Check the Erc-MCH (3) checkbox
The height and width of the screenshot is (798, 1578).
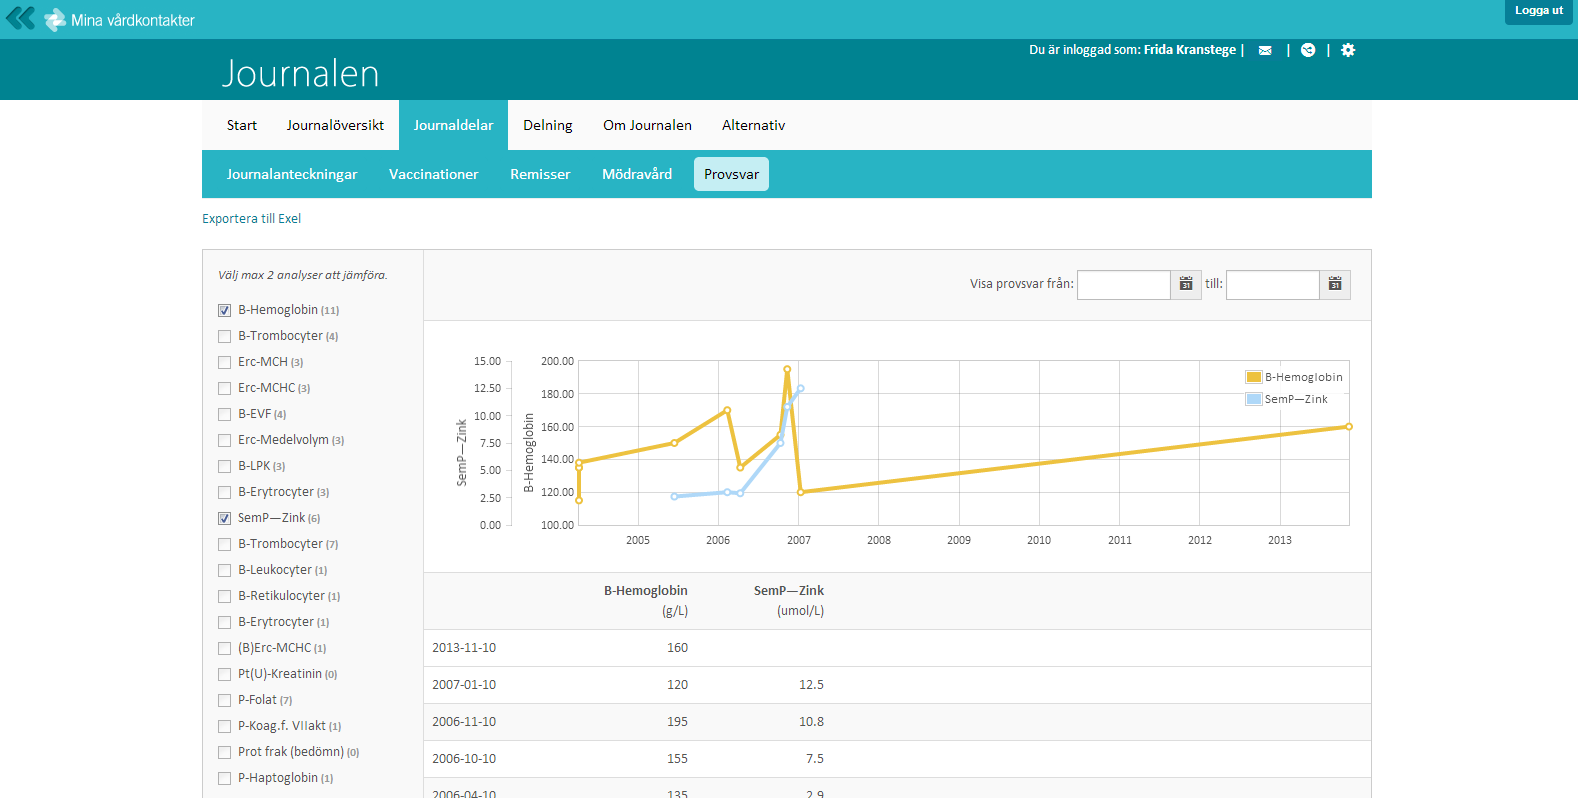224,362
